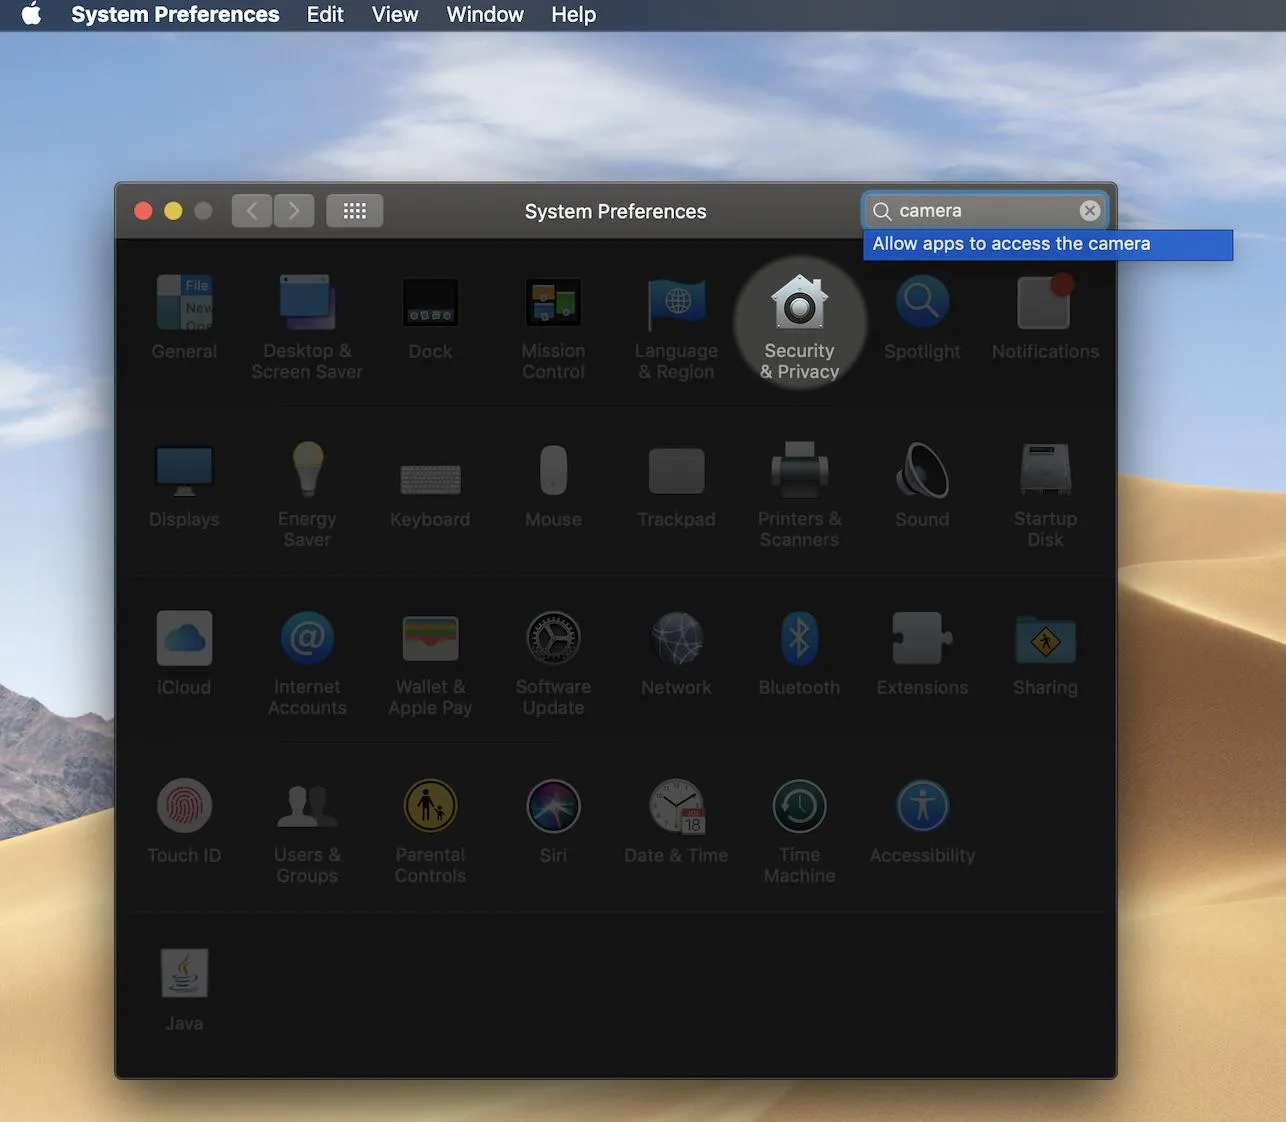This screenshot has height=1122, width=1286.
Task: Close the System Preferences window
Action: (x=143, y=211)
